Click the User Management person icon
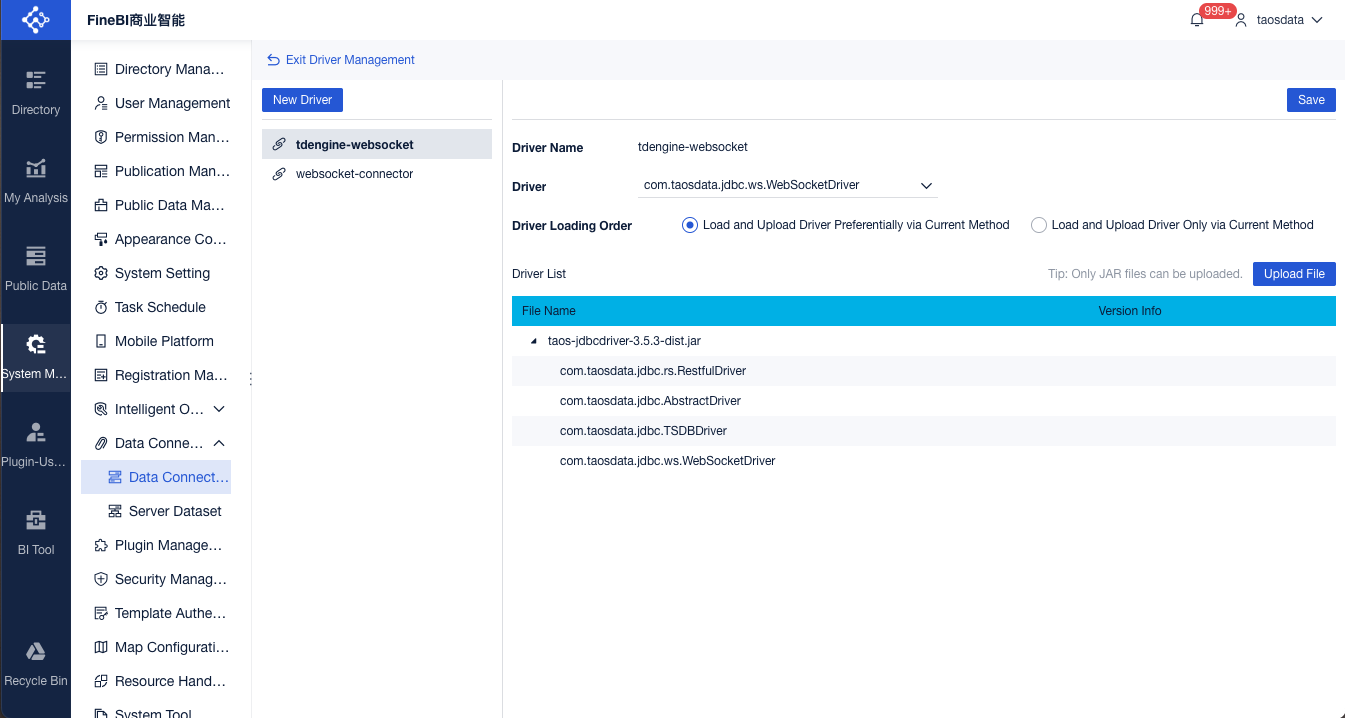 101,103
